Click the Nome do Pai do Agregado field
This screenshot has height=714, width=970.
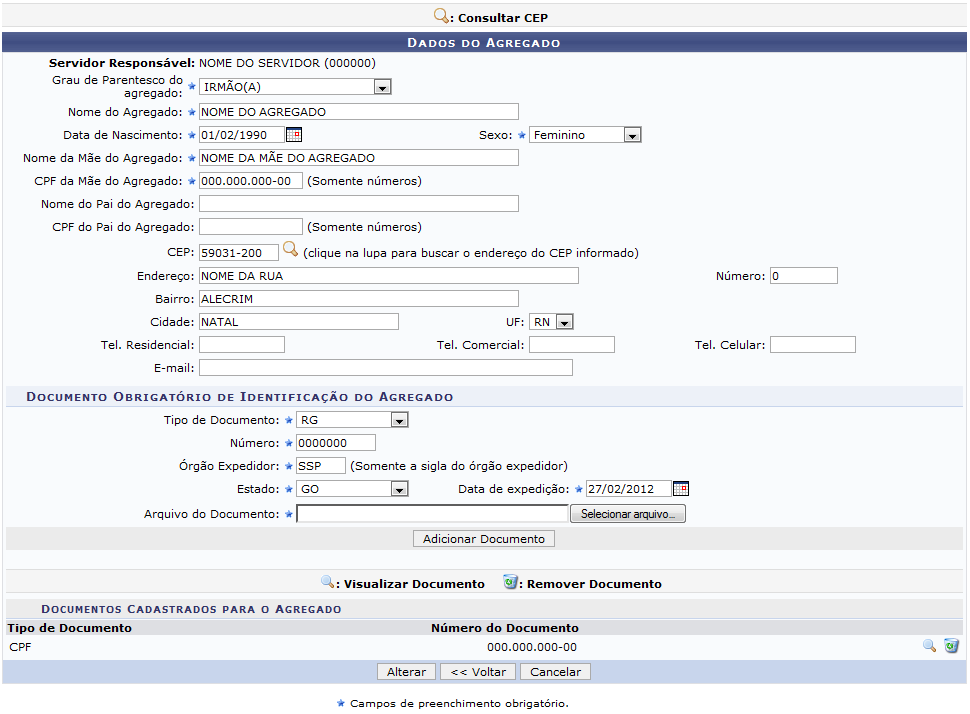358,204
